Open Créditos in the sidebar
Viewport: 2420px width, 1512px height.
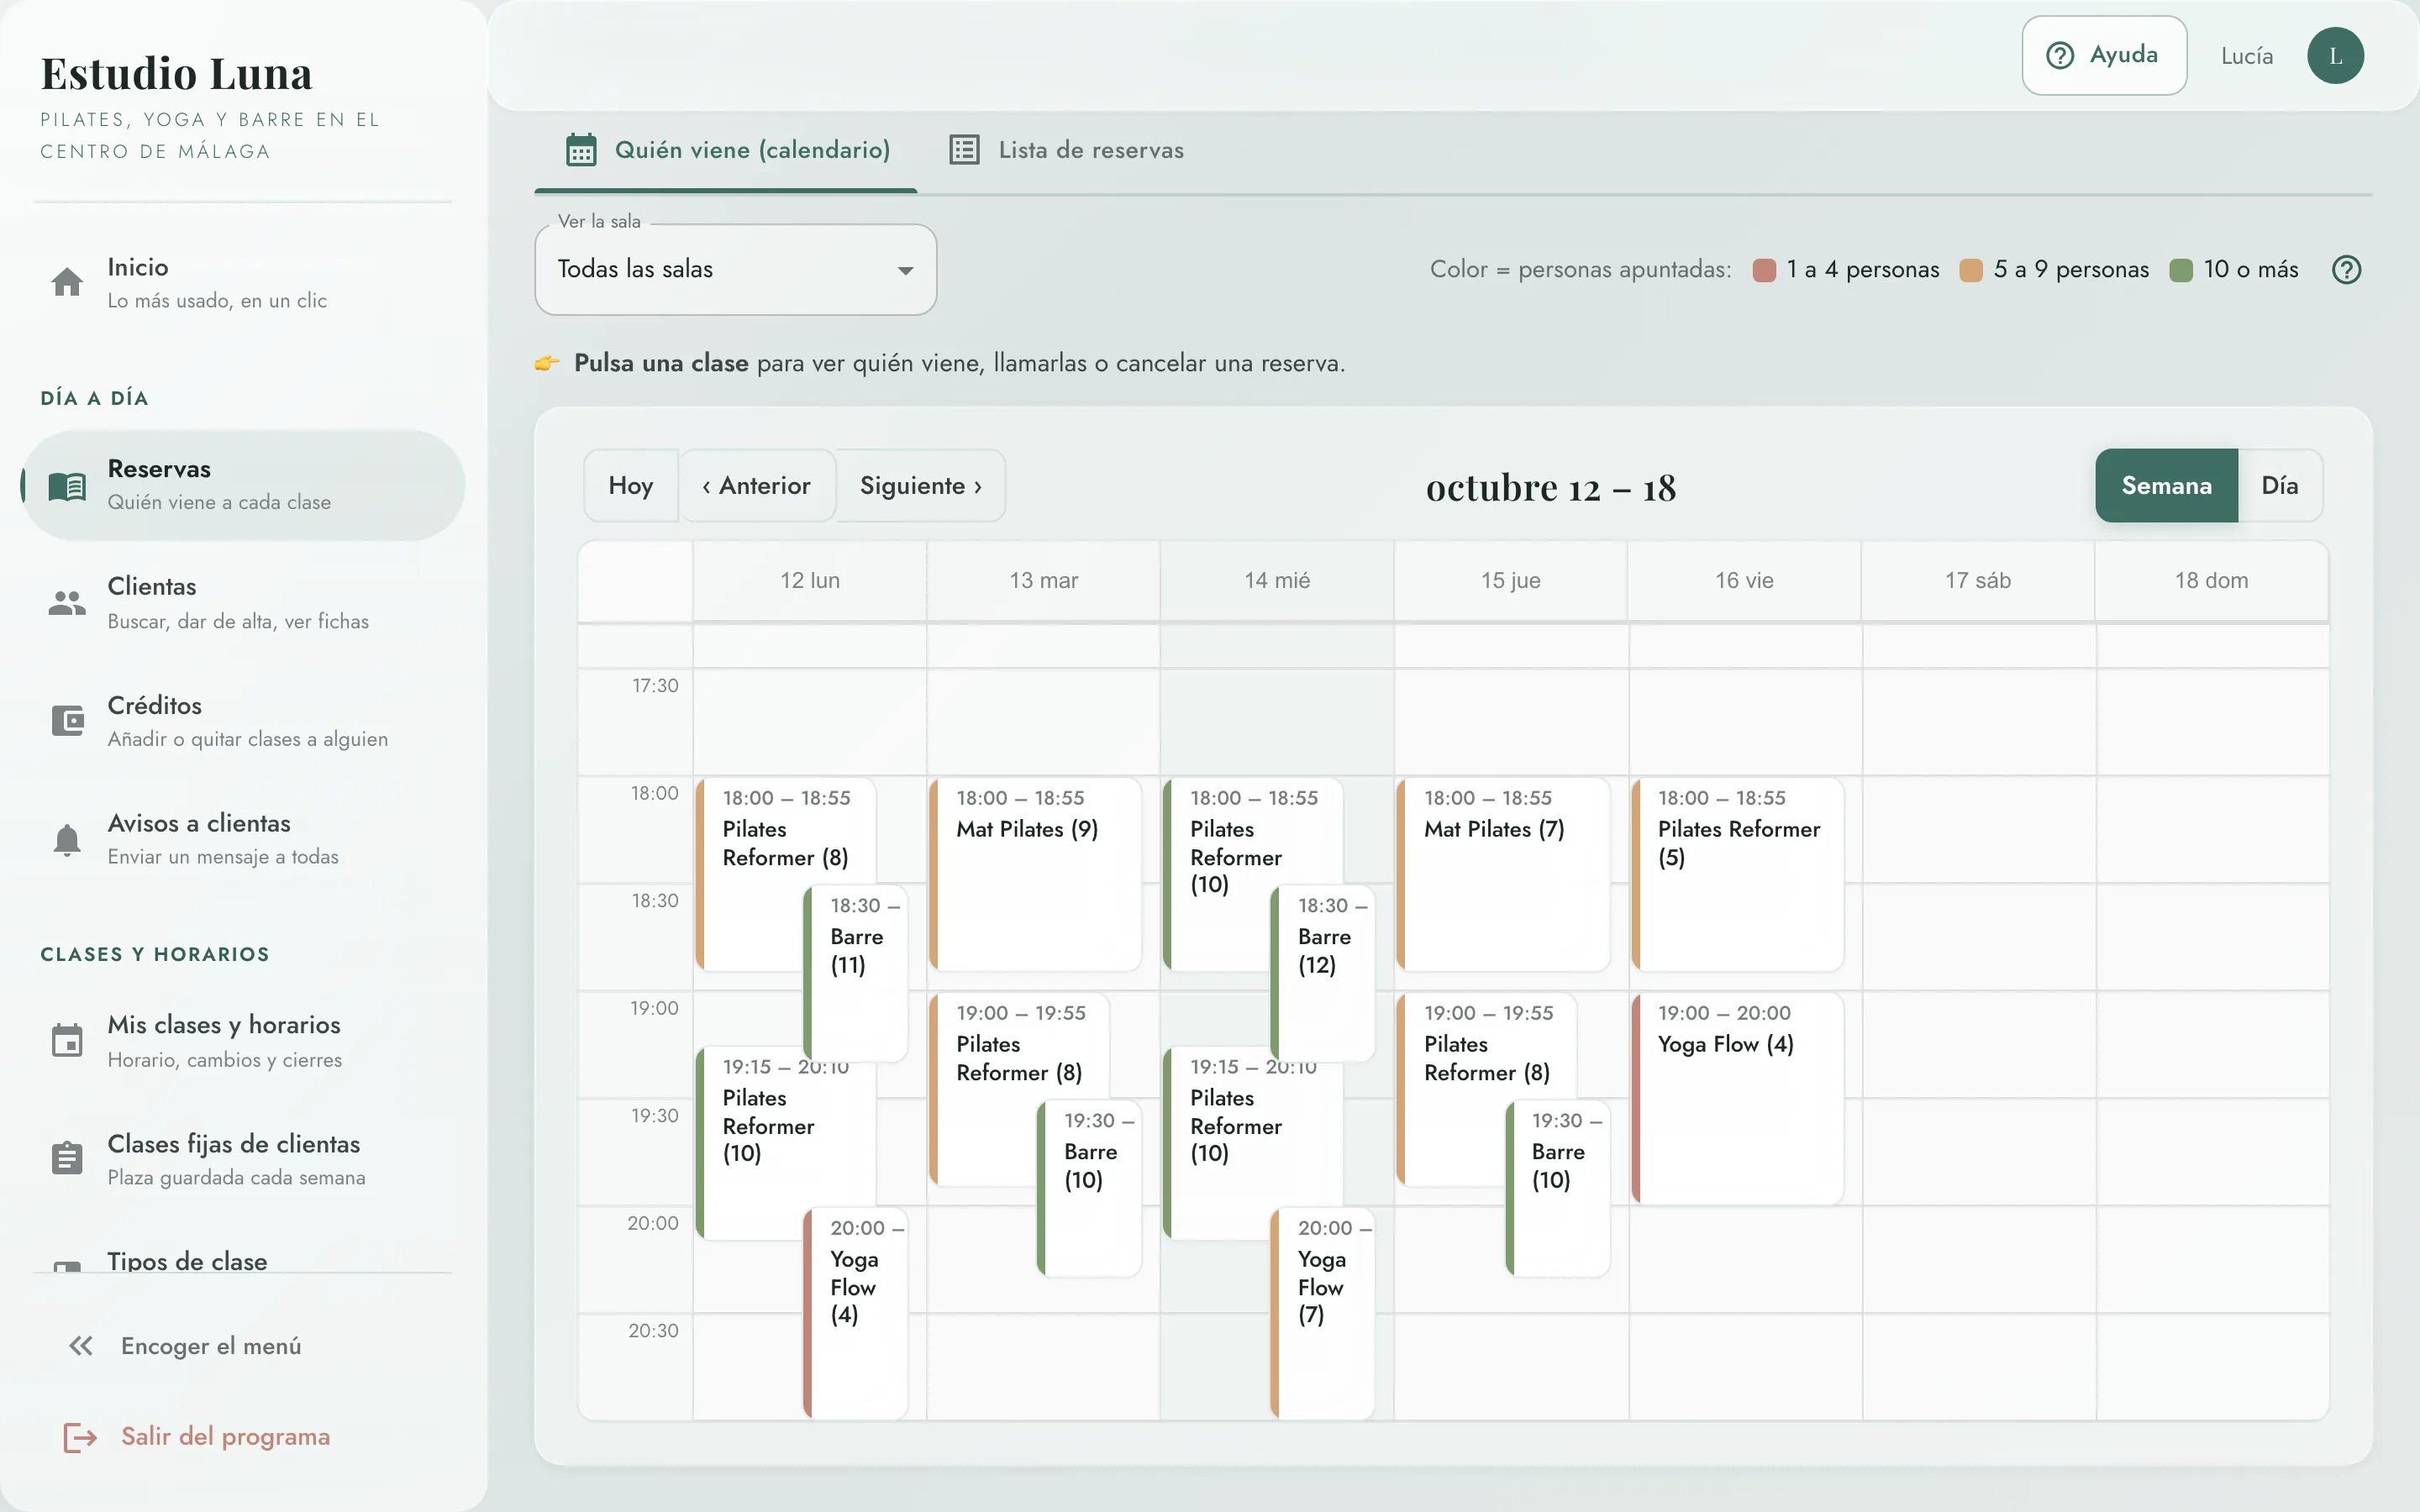tap(244, 721)
